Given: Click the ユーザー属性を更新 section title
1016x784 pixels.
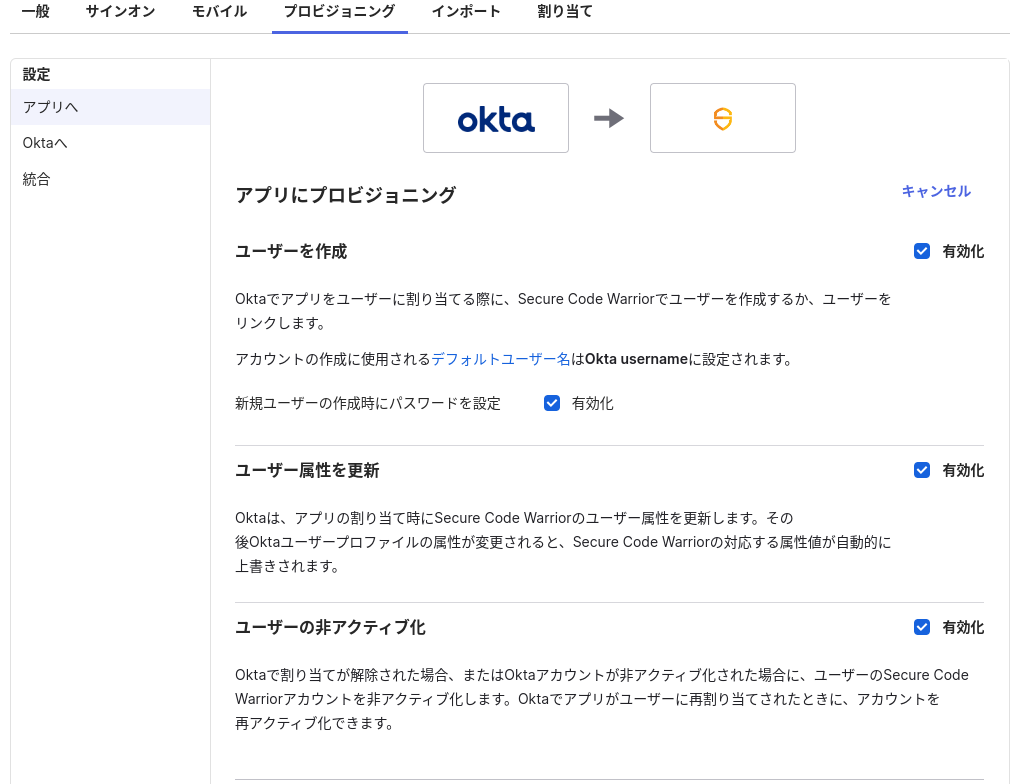Looking at the screenshot, I should click(x=307, y=470).
